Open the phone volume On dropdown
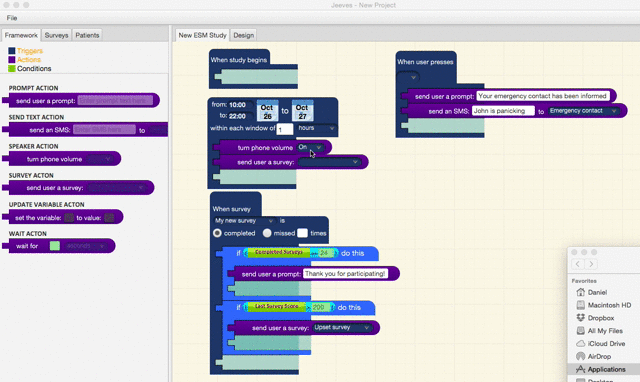This screenshot has height=382, width=640. (x=310, y=147)
